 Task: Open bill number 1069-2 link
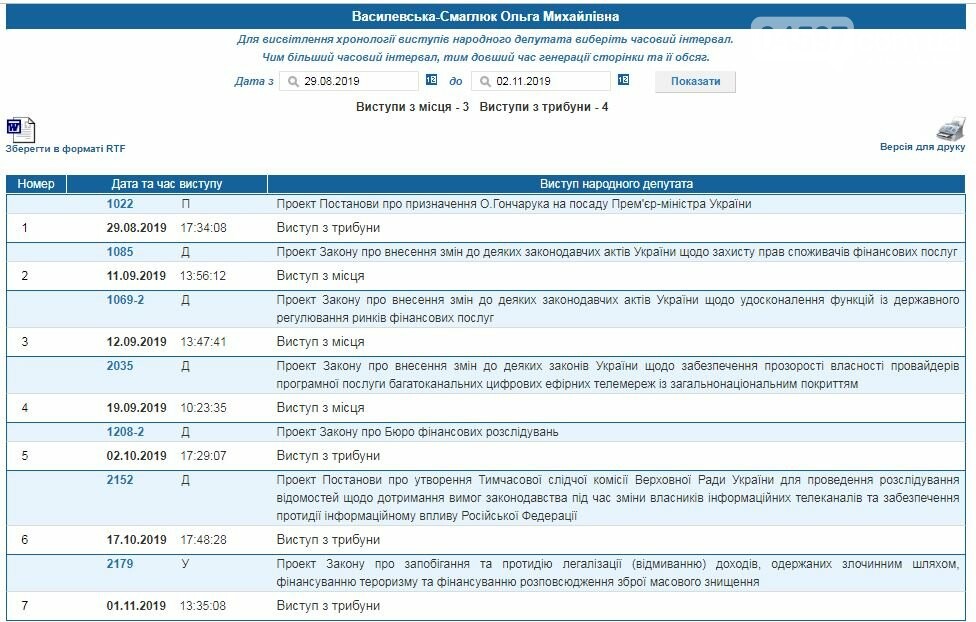(125, 299)
